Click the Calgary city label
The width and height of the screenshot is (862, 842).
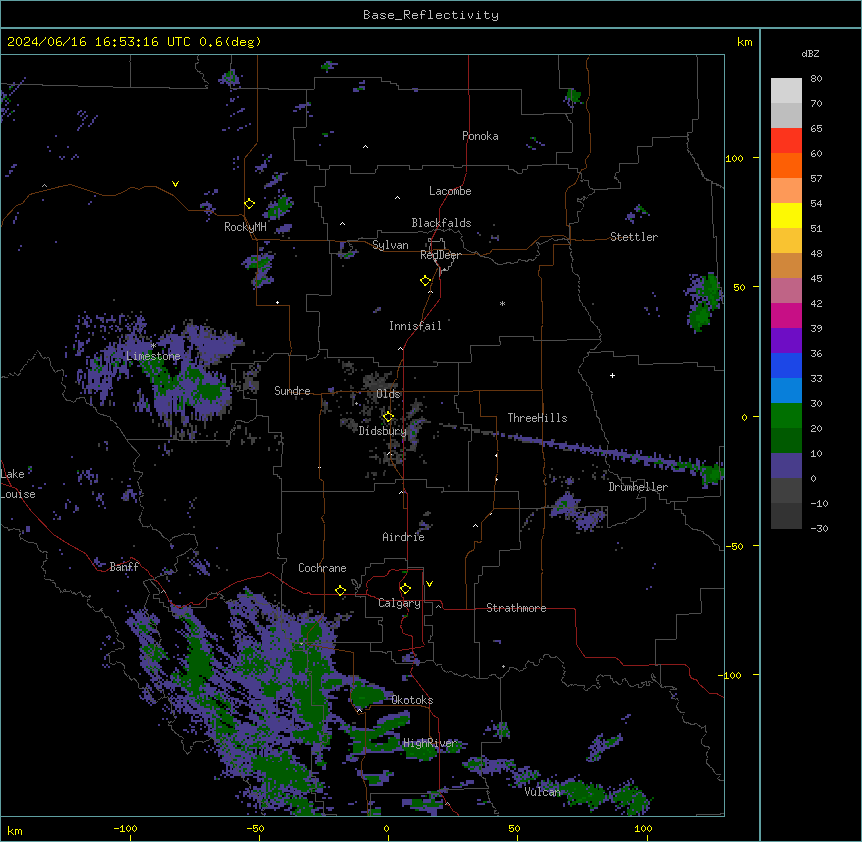[399, 603]
